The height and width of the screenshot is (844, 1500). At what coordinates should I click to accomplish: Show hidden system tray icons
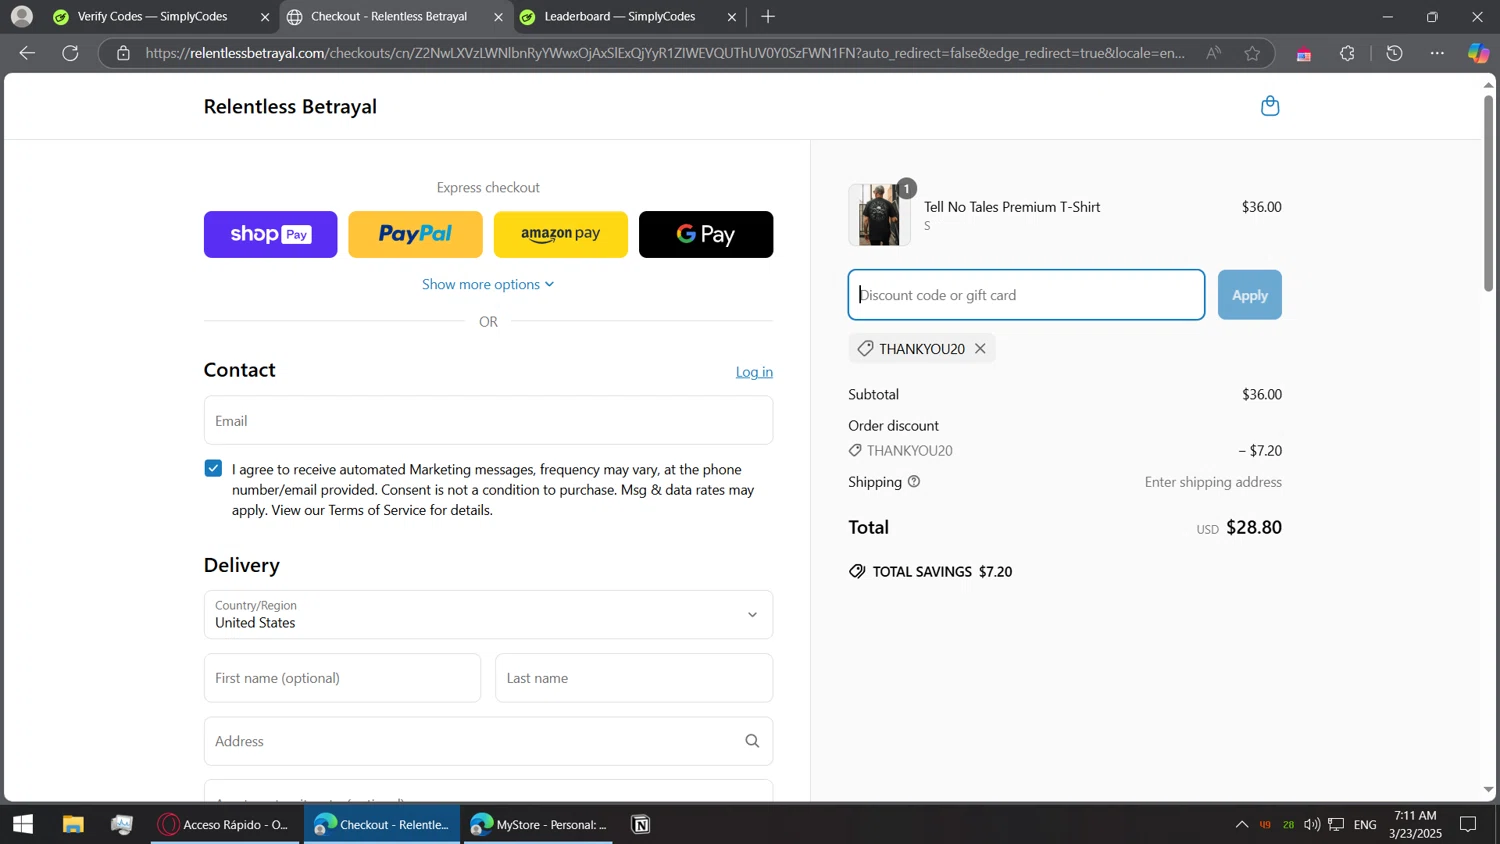[1241, 824]
